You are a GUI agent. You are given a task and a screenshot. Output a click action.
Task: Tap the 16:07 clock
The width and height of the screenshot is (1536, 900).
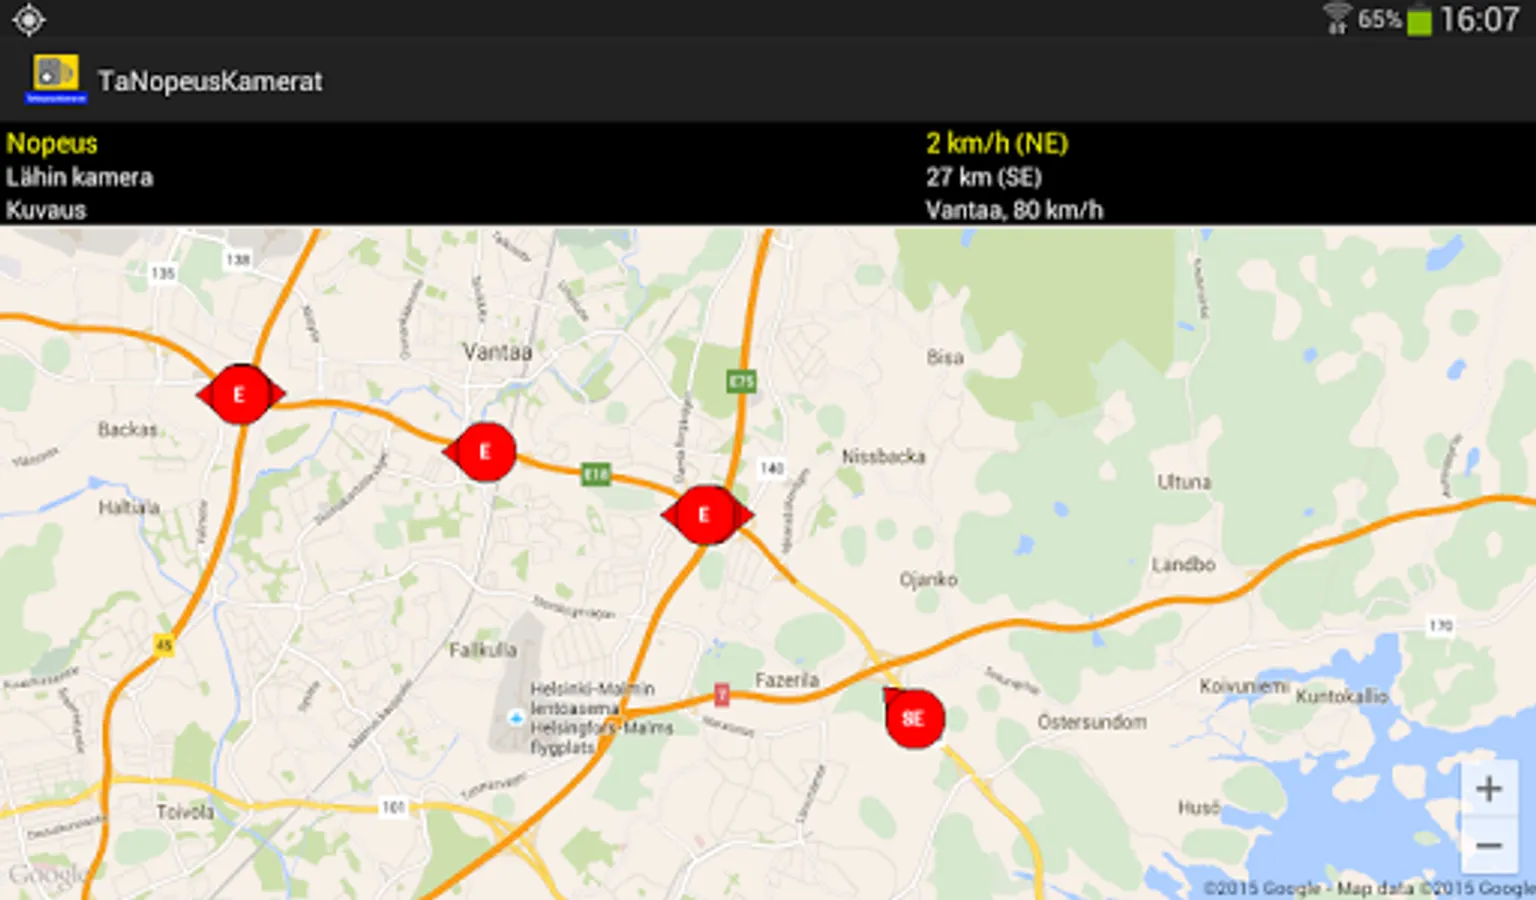pyautogui.click(x=1479, y=19)
